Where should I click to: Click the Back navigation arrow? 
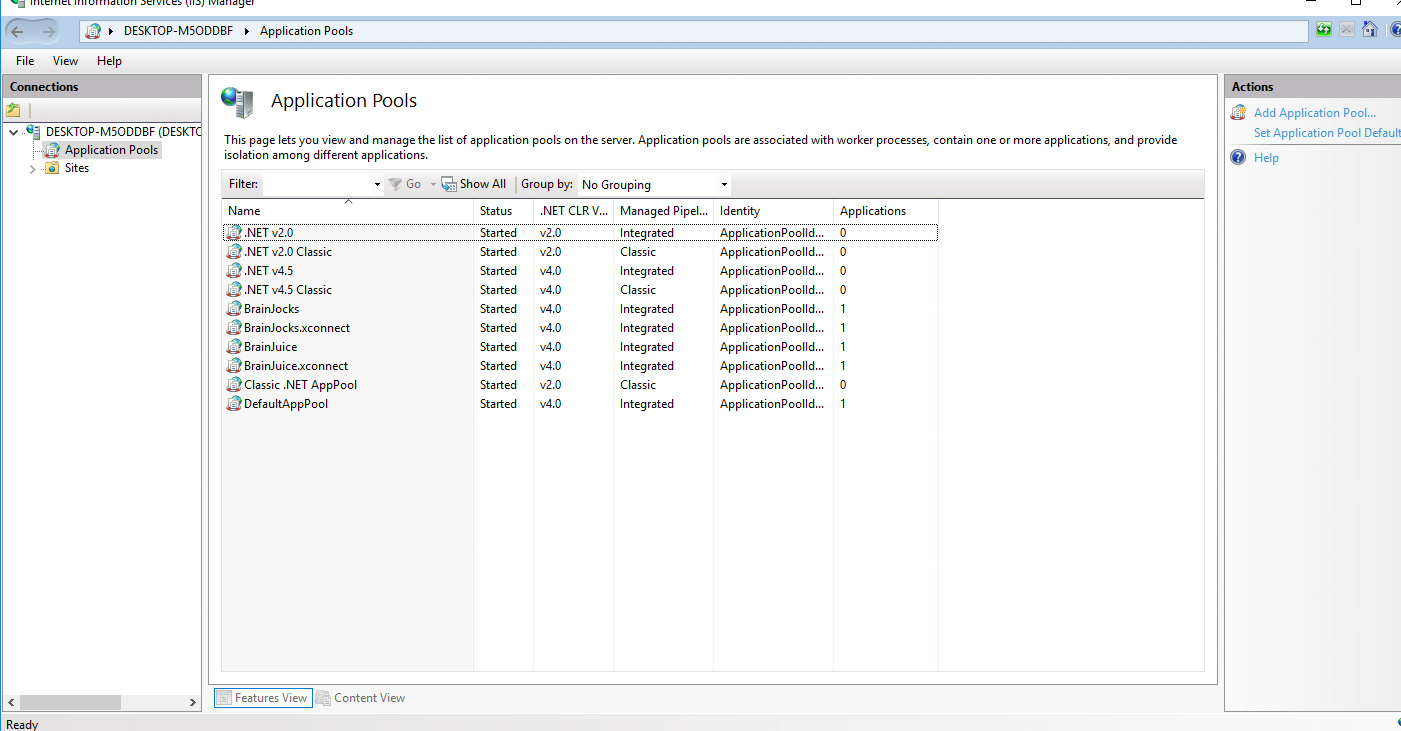[x=17, y=31]
